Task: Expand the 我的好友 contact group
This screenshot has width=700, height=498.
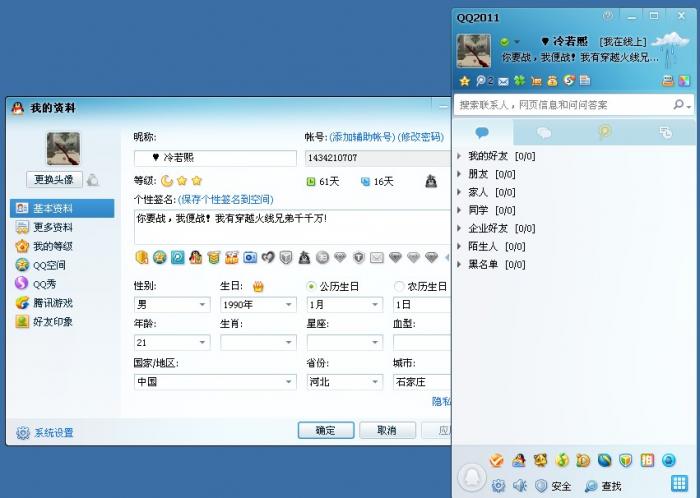Action: (459, 156)
